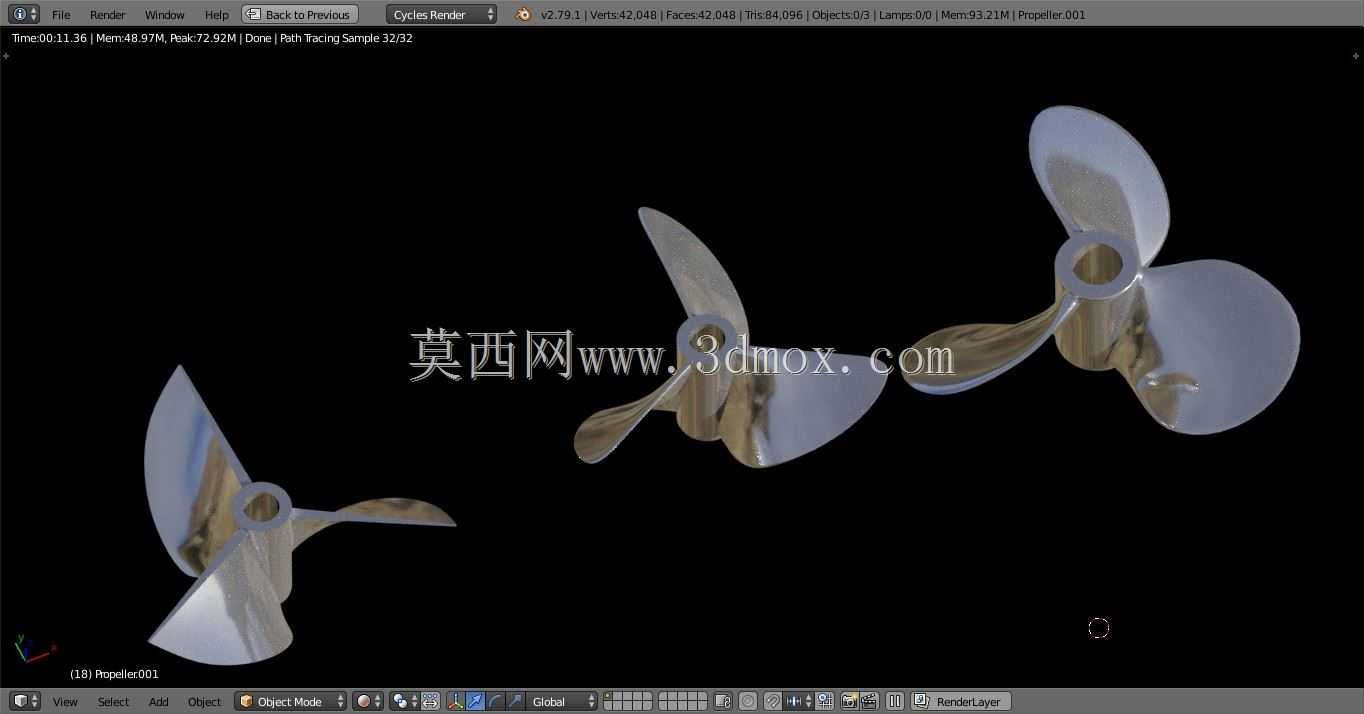The image size is (1364, 714).
Task: Select the rotate manipulator arc icon
Action: pyautogui.click(x=496, y=702)
